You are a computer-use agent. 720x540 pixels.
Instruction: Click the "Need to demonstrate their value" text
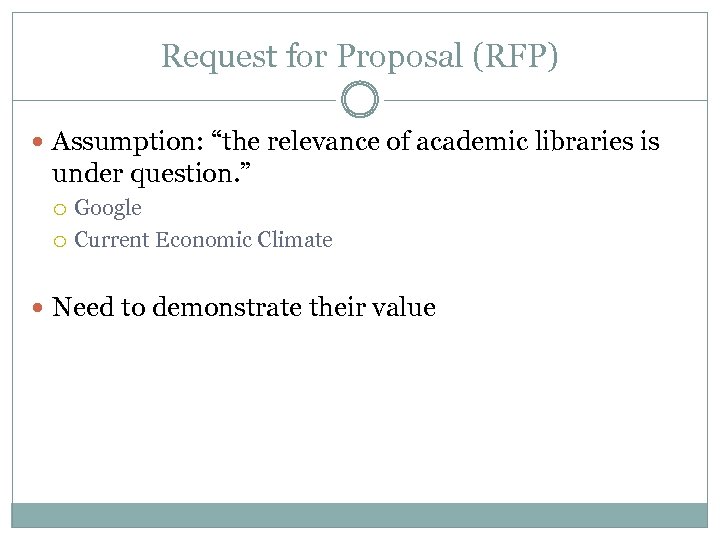click(243, 308)
